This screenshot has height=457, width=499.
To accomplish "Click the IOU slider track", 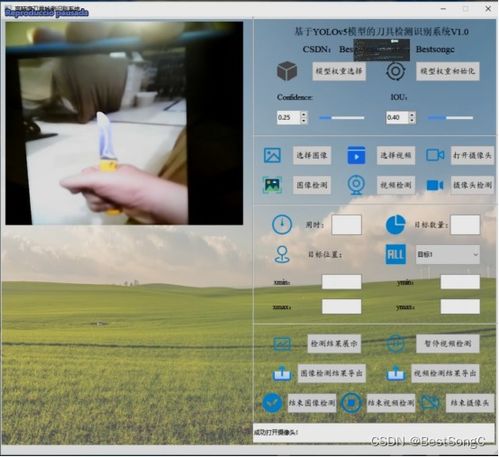I will point(450,118).
